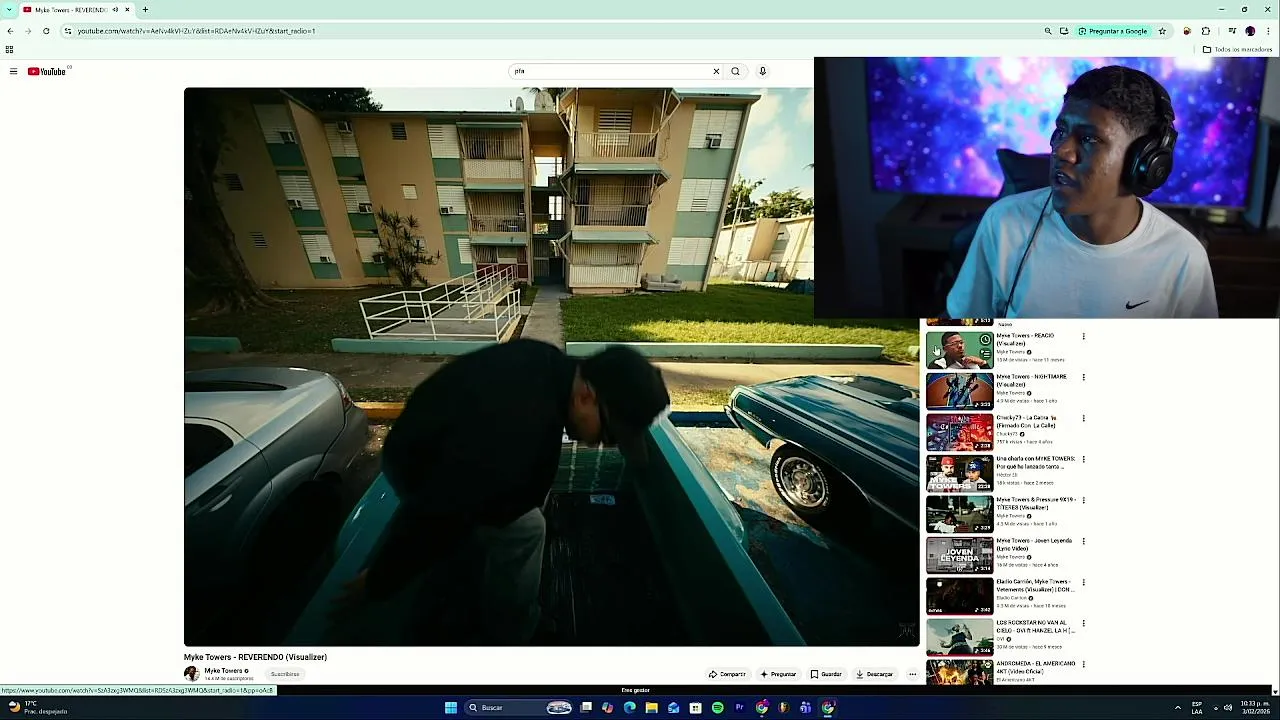Screen dimensions: 1280x720
Task: Open Joven Leyenda lyric video thumbnail
Action: pyautogui.click(x=959, y=555)
